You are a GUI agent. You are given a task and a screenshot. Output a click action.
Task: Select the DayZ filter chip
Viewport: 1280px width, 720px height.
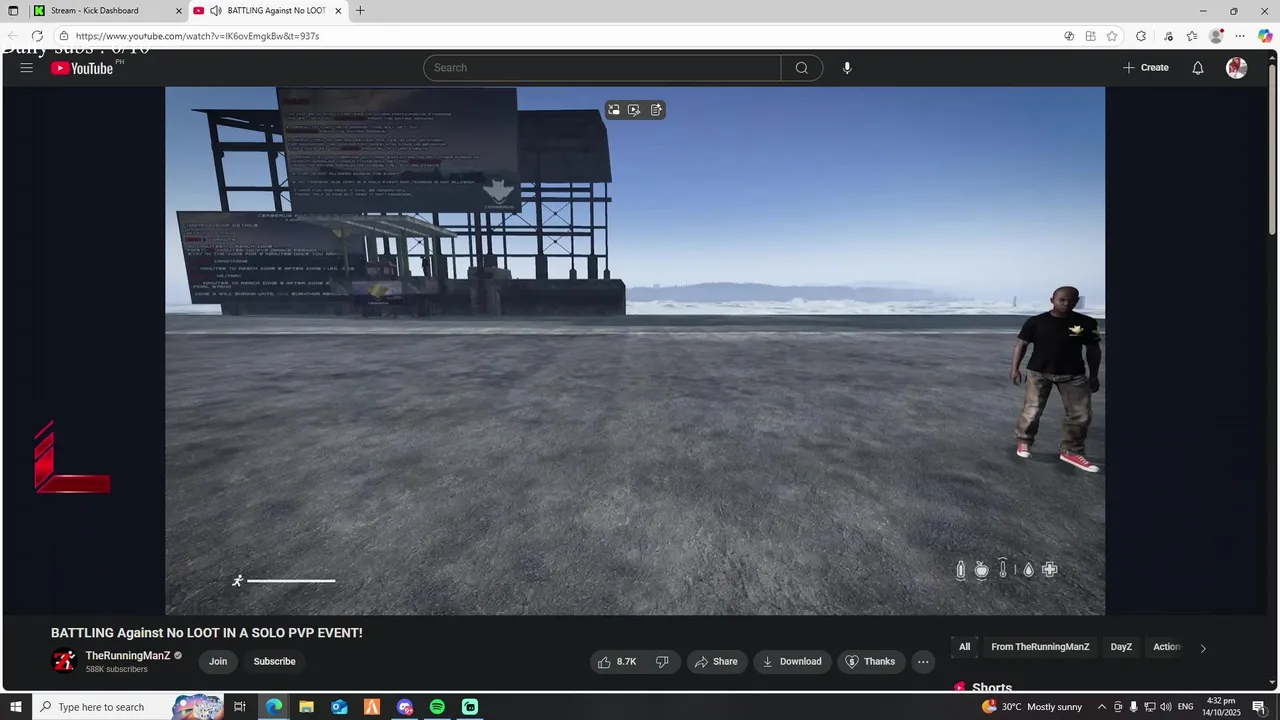1121,647
